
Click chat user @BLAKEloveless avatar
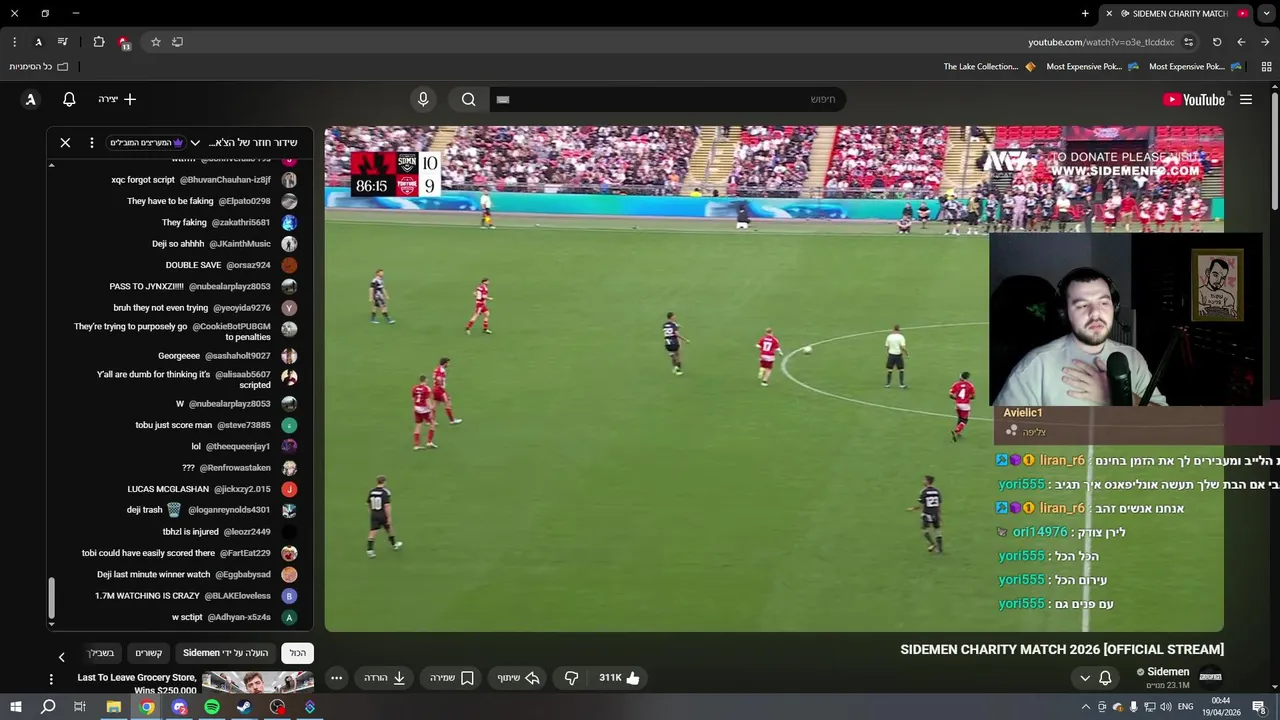pyautogui.click(x=289, y=596)
